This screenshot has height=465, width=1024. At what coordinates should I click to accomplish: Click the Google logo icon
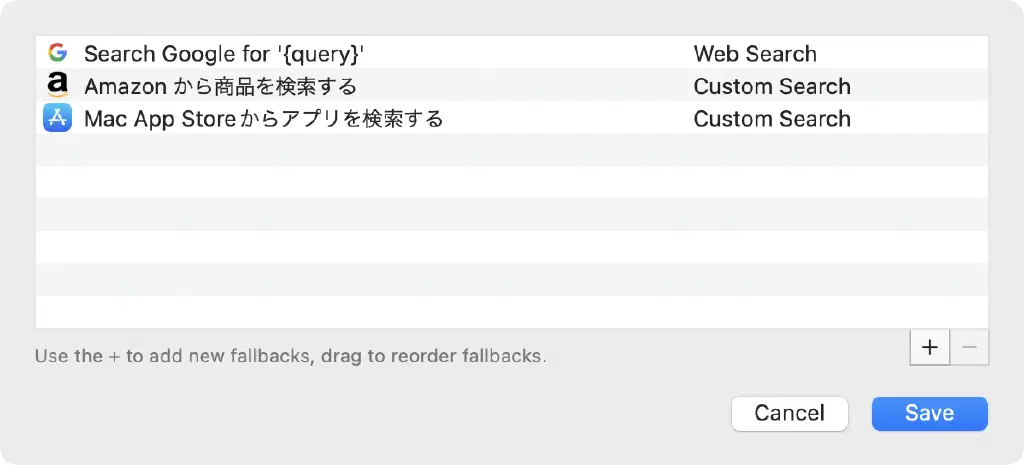pyautogui.click(x=57, y=53)
